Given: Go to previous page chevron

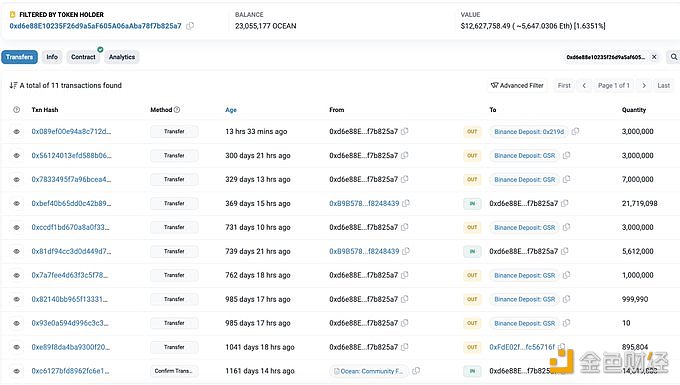Looking at the screenshot, I should 584,85.
